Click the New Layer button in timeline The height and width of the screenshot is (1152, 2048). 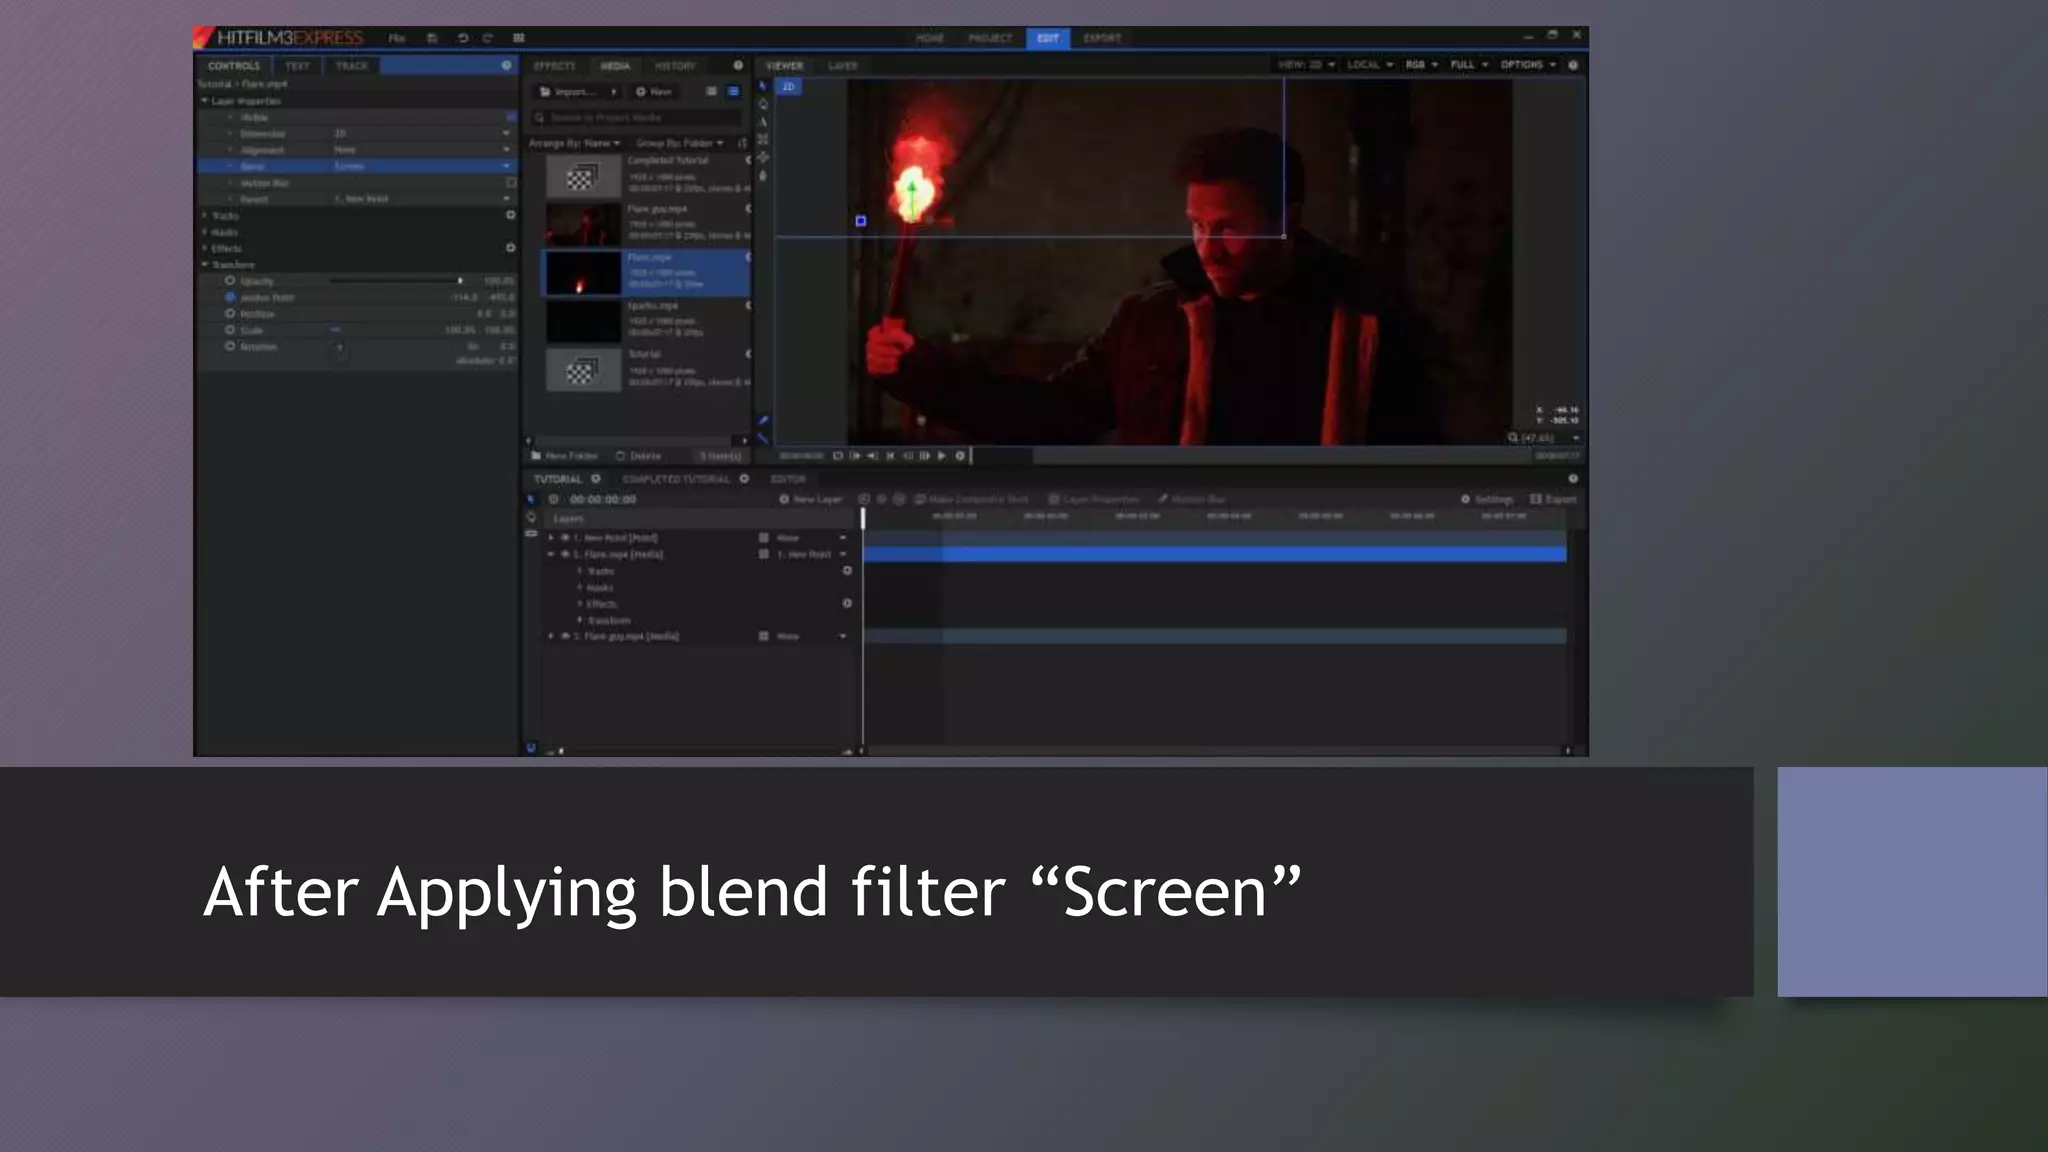tap(811, 499)
